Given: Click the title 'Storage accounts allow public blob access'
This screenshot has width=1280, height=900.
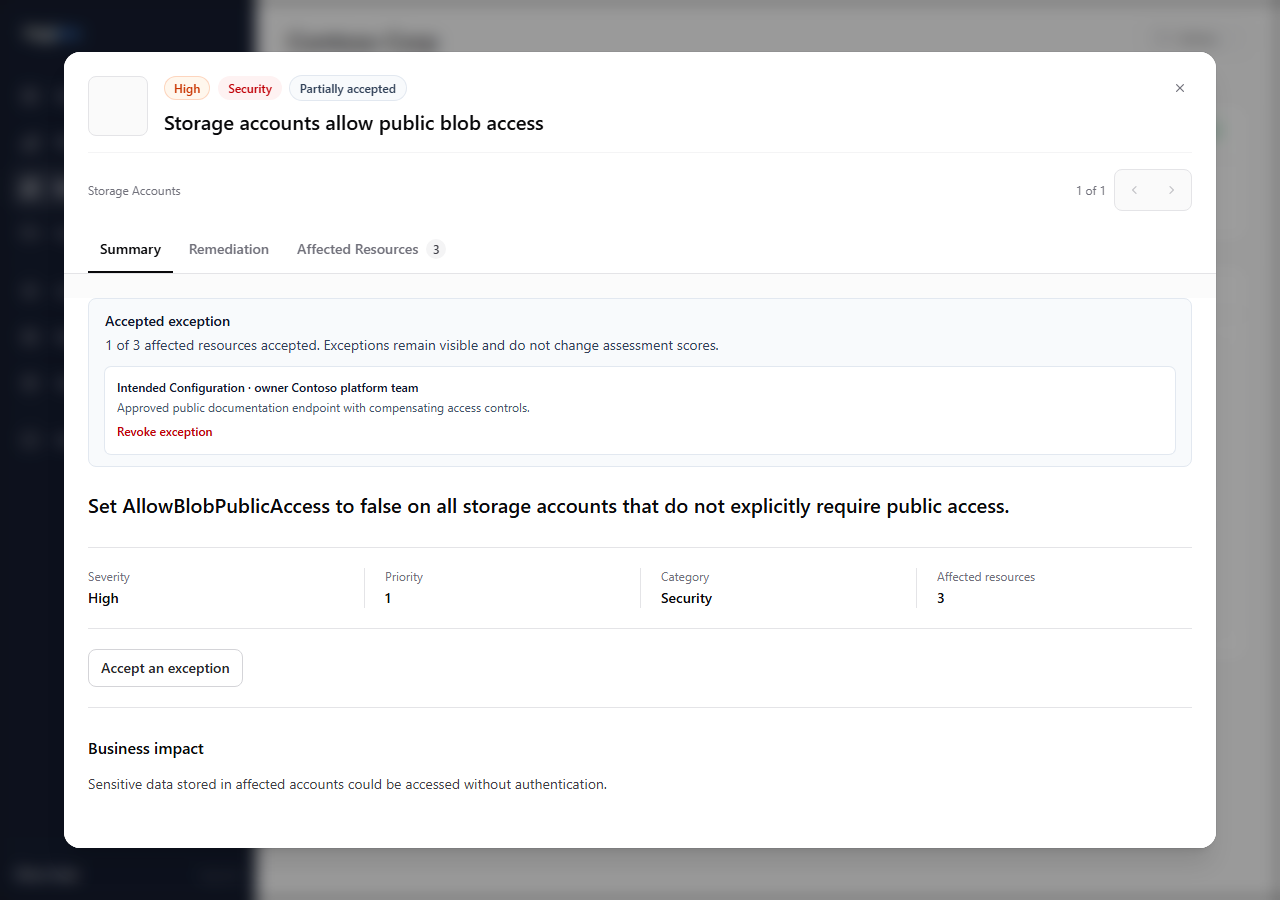Looking at the screenshot, I should click(354, 124).
